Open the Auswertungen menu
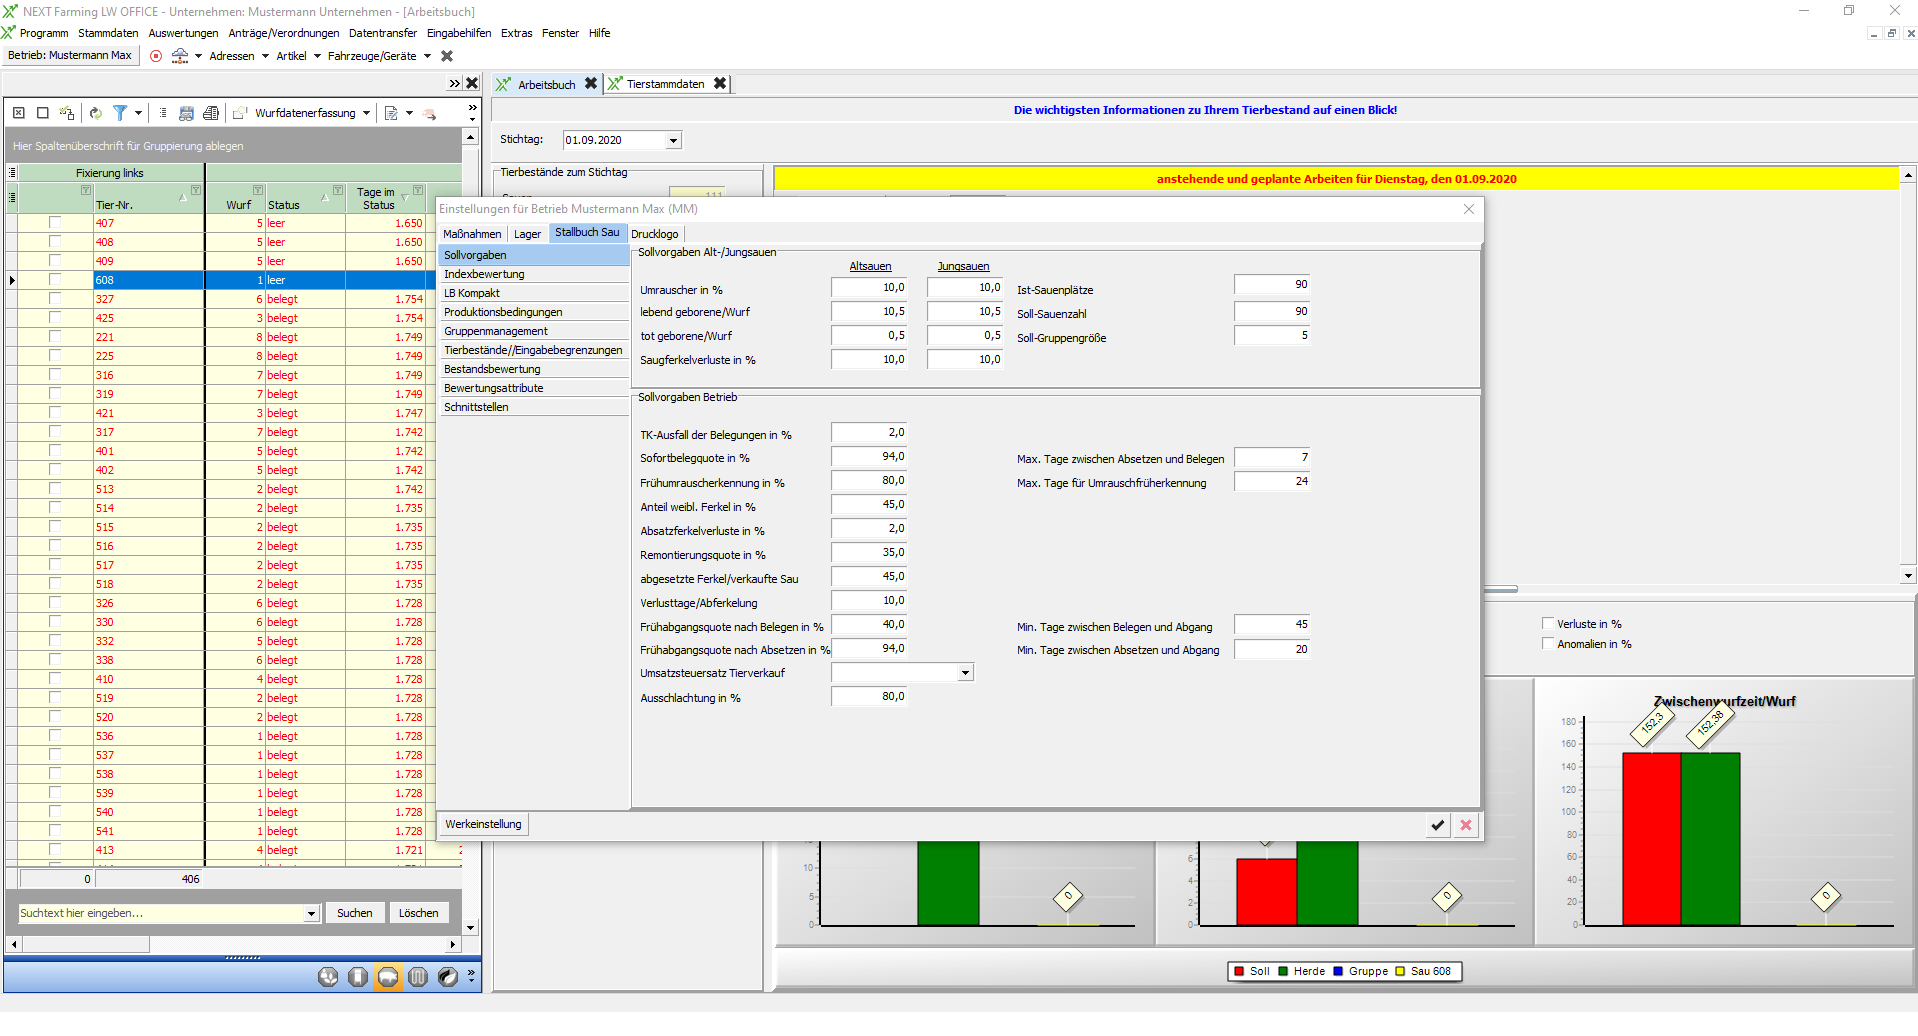The width and height of the screenshot is (1918, 1036). point(183,33)
